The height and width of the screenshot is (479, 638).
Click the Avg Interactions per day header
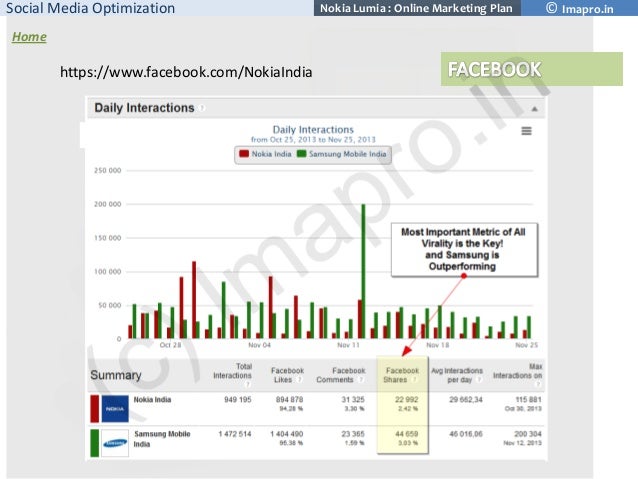[457, 375]
